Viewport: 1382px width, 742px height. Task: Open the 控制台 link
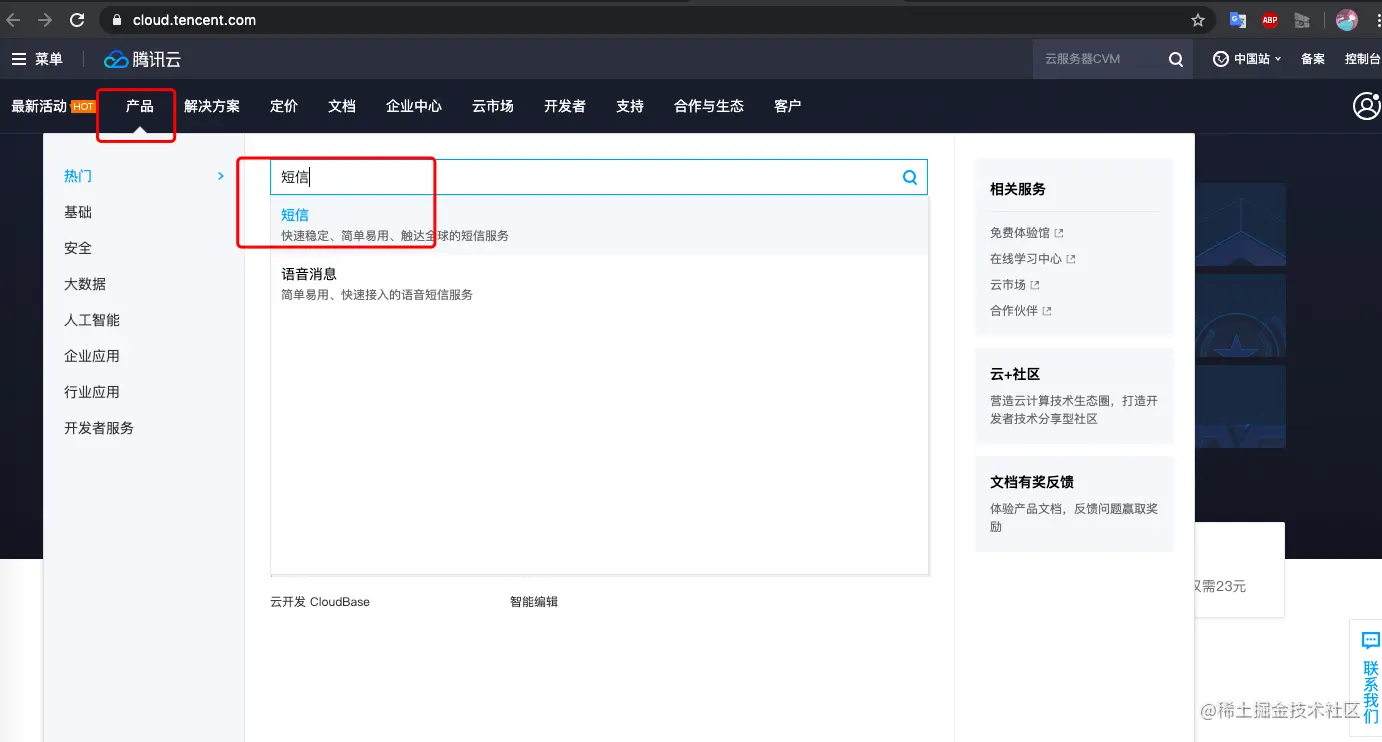coord(1363,59)
